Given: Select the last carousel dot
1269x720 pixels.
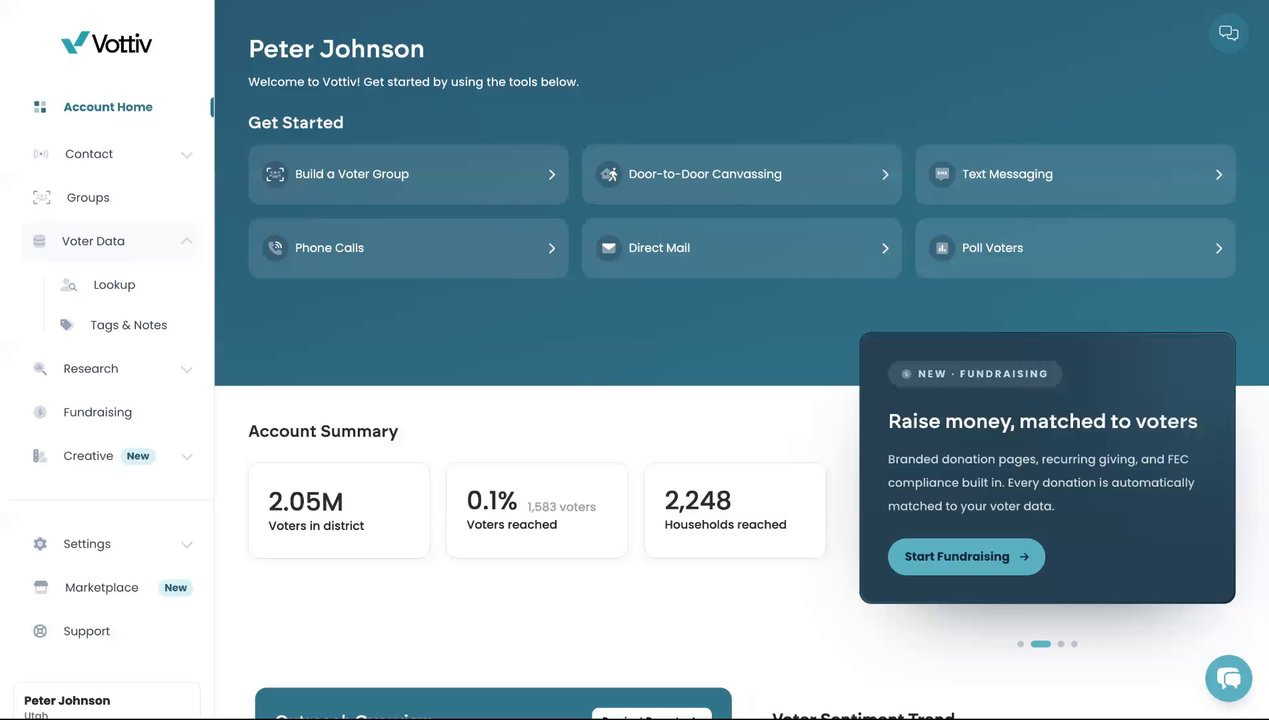Looking at the screenshot, I should click(x=1074, y=644).
